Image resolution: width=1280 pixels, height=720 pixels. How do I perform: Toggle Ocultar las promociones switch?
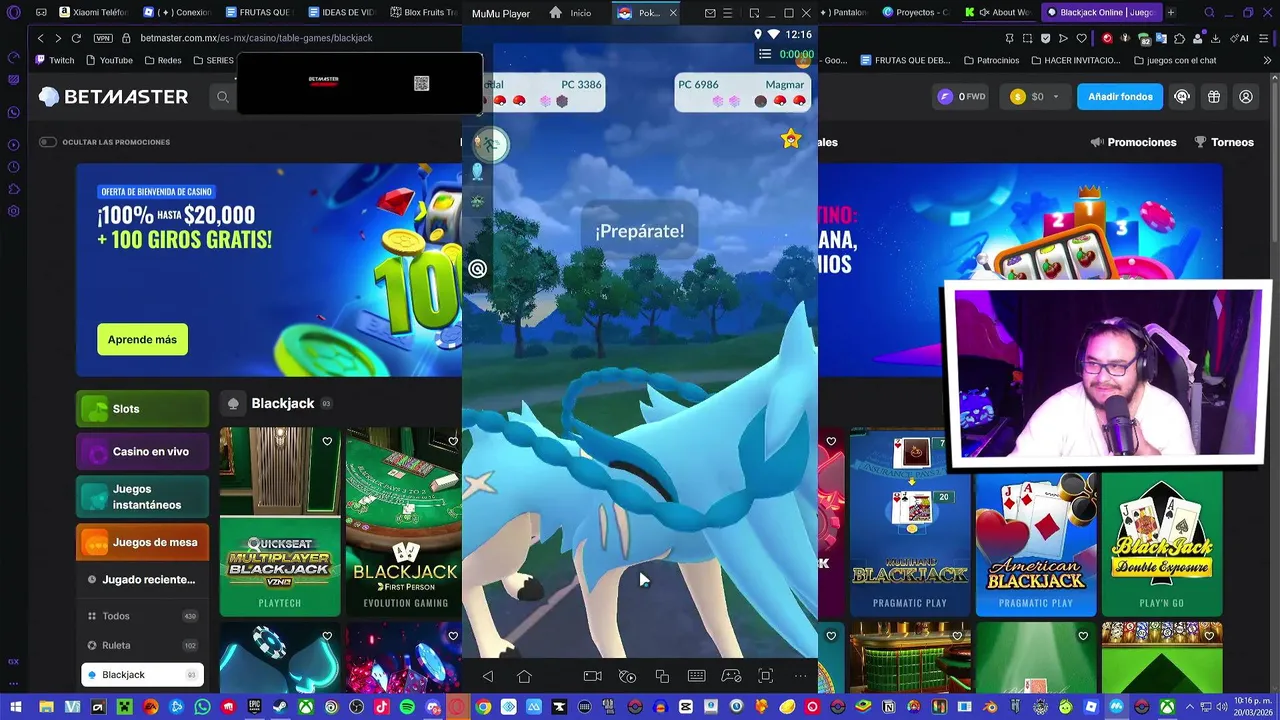(47, 142)
